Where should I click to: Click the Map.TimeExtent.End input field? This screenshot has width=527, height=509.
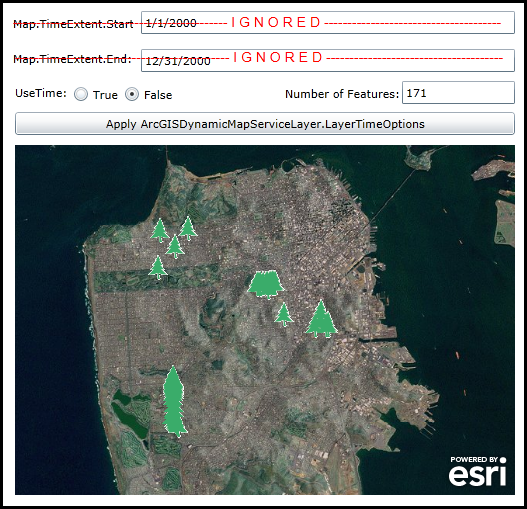[328, 61]
